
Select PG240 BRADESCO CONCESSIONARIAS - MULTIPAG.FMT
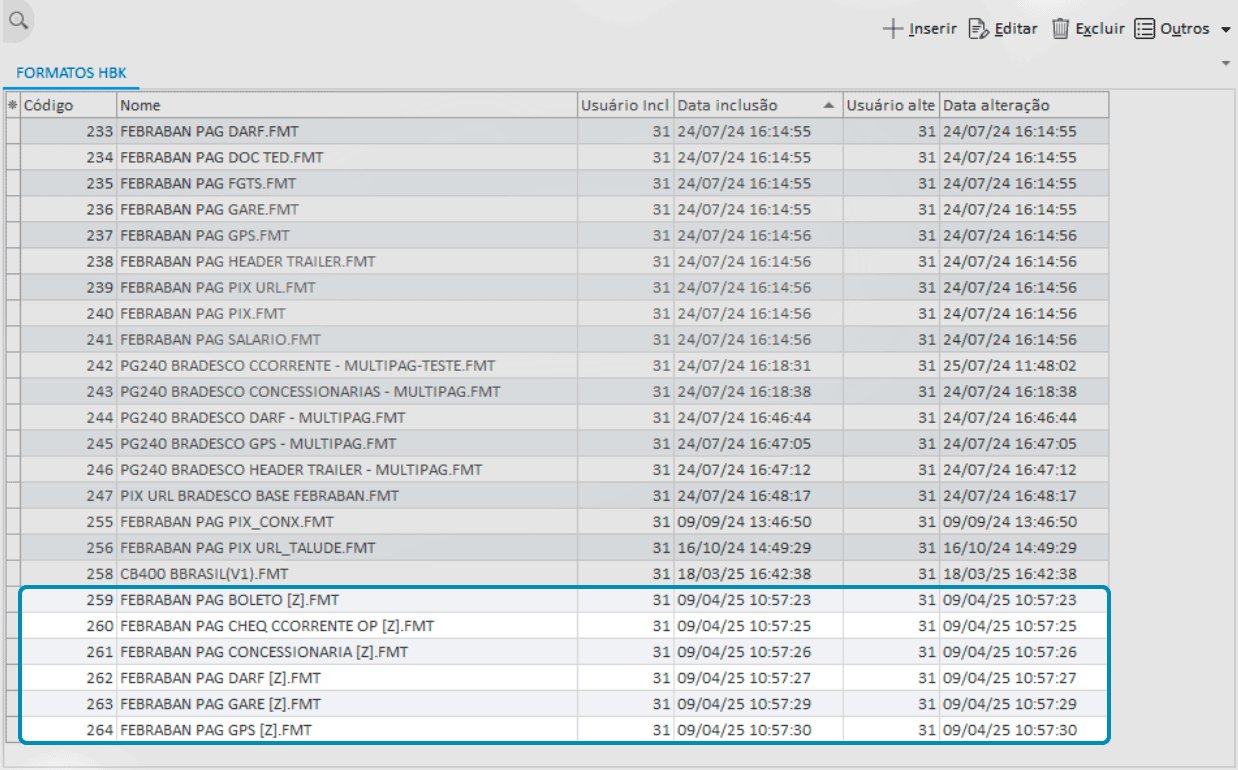[557, 391]
